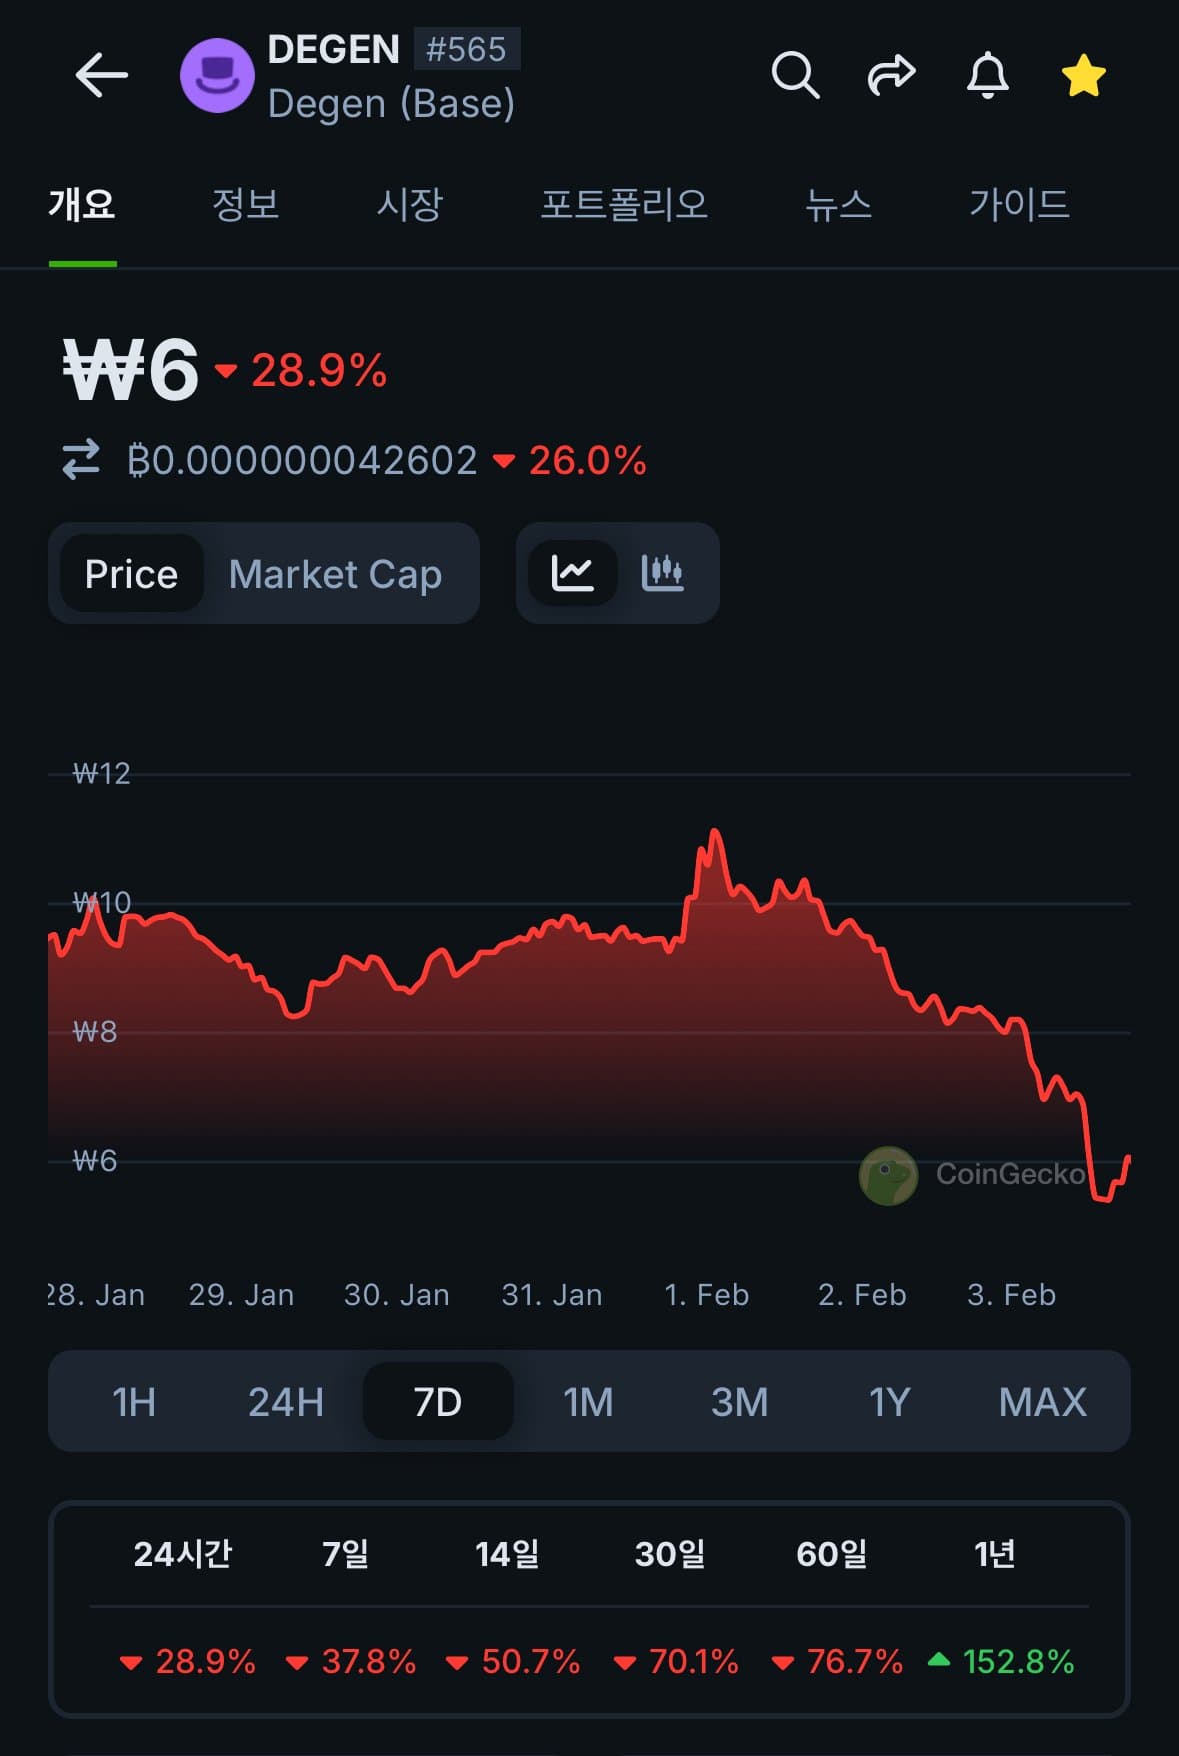
Task: Toggle the yellow favorite star
Action: tap(1083, 76)
